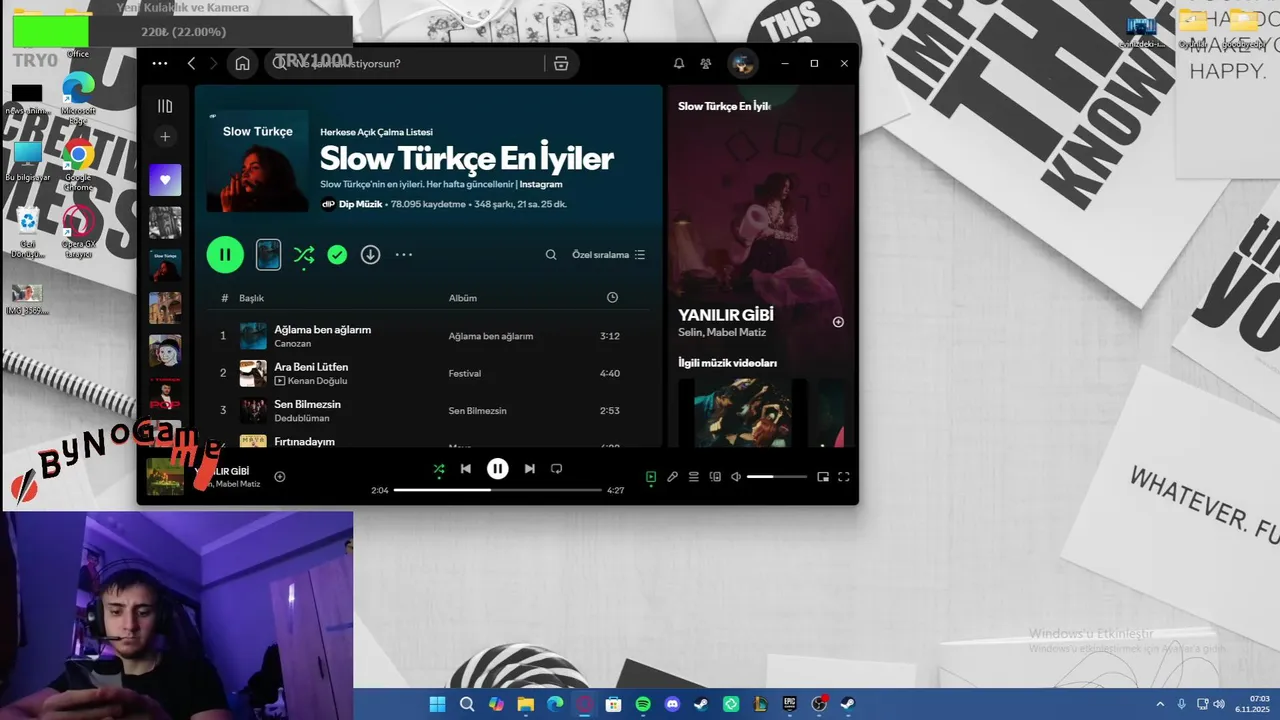Mute the Spotify volume
Screen dimensions: 1280x720
point(736,477)
